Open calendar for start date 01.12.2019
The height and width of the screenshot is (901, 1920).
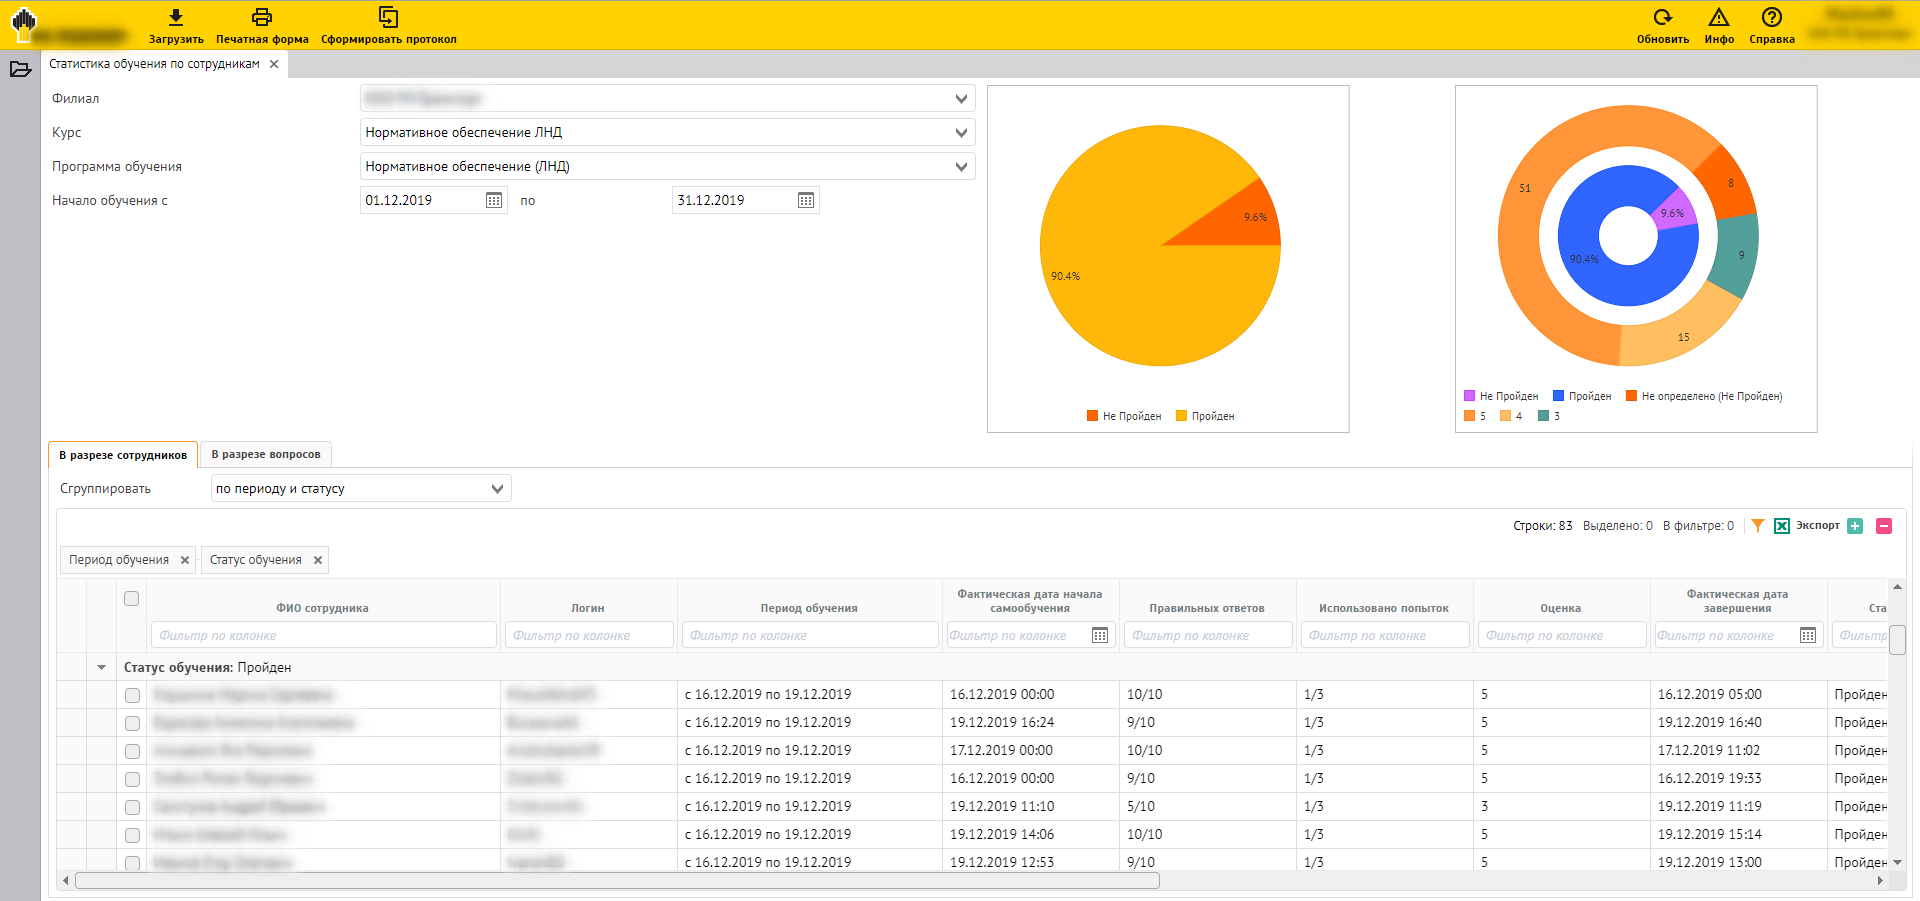494,201
